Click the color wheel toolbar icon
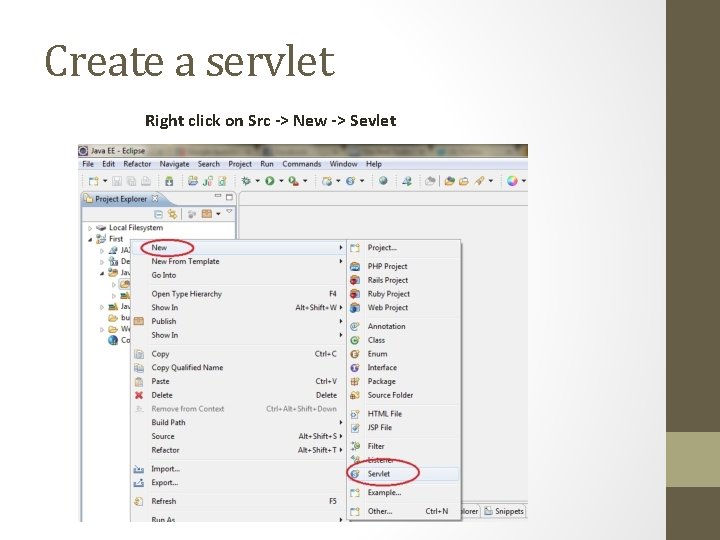The image size is (720, 540). point(512,181)
